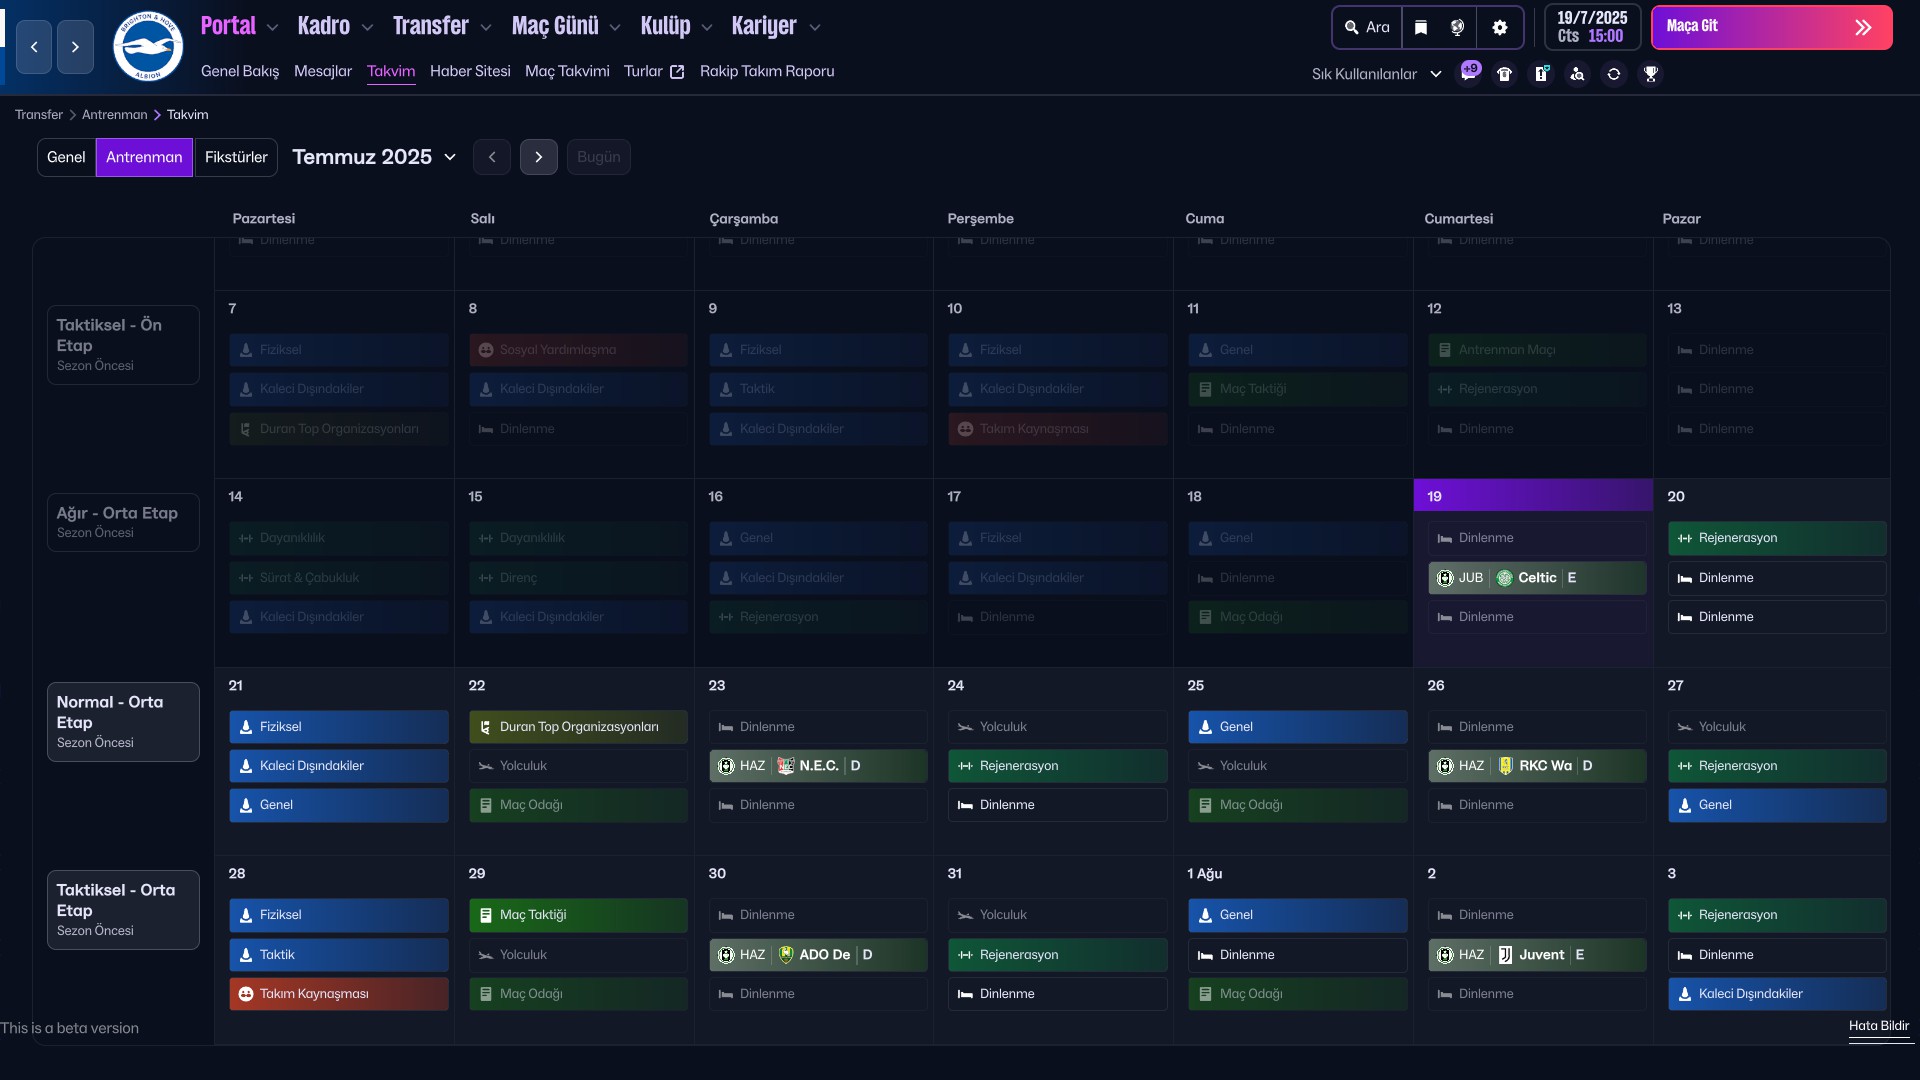Viewport: 1920px width, 1080px height.
Task: Open the settings gear icon
Action: pyautogui.click(x=1499, y=28)
